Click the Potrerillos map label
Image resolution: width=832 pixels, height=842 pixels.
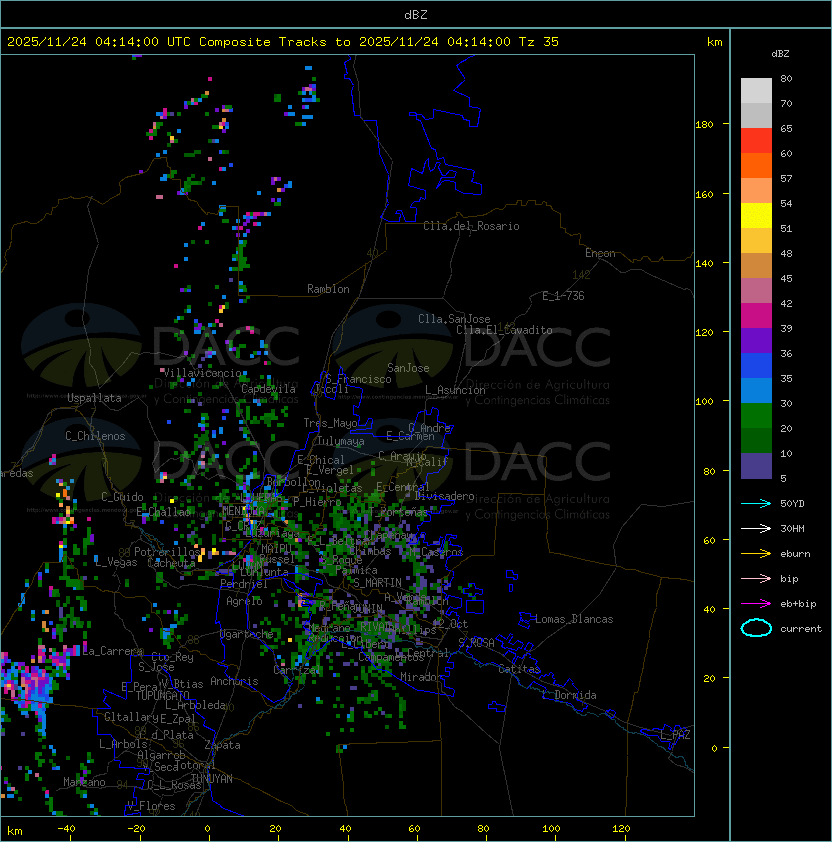click(167, 551)
